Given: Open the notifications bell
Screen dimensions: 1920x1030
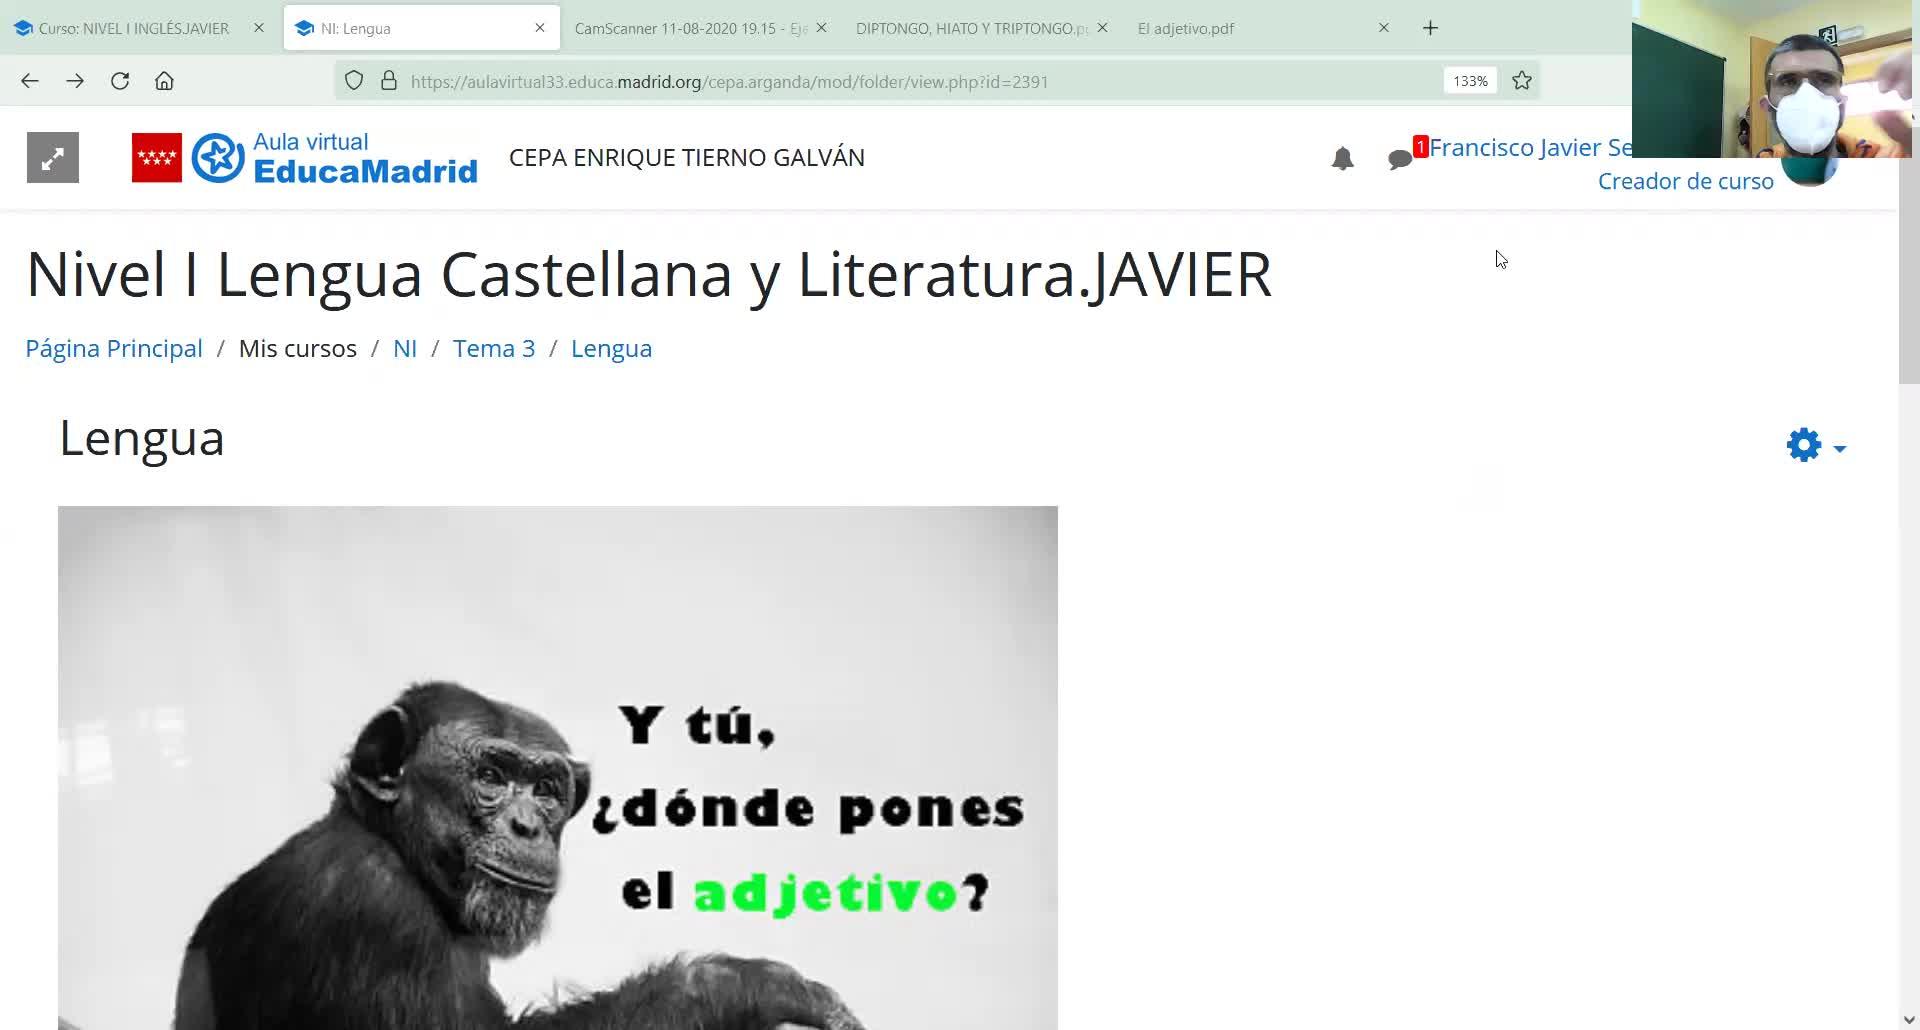Looking at the screenshot, I should coord(1342,158).
